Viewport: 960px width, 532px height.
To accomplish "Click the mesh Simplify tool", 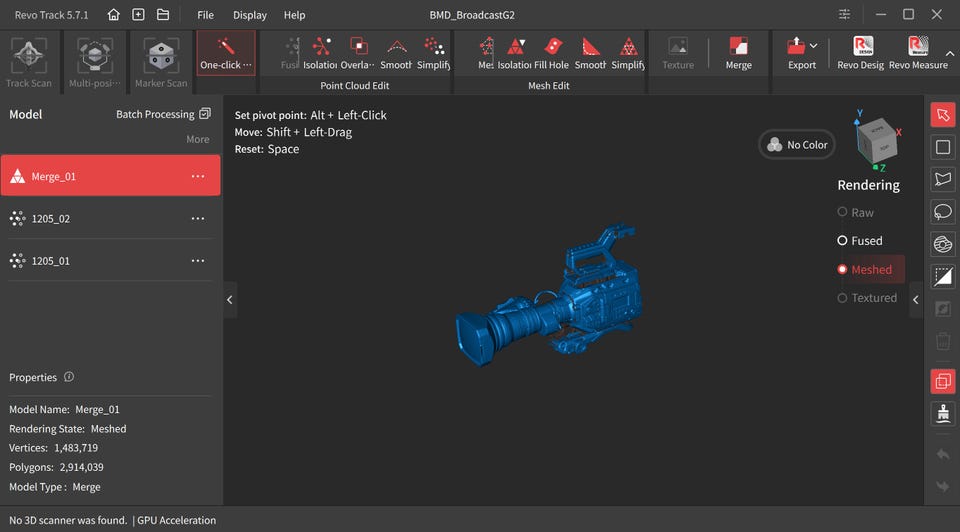I will pyautogui.click(x=628, y=52).
